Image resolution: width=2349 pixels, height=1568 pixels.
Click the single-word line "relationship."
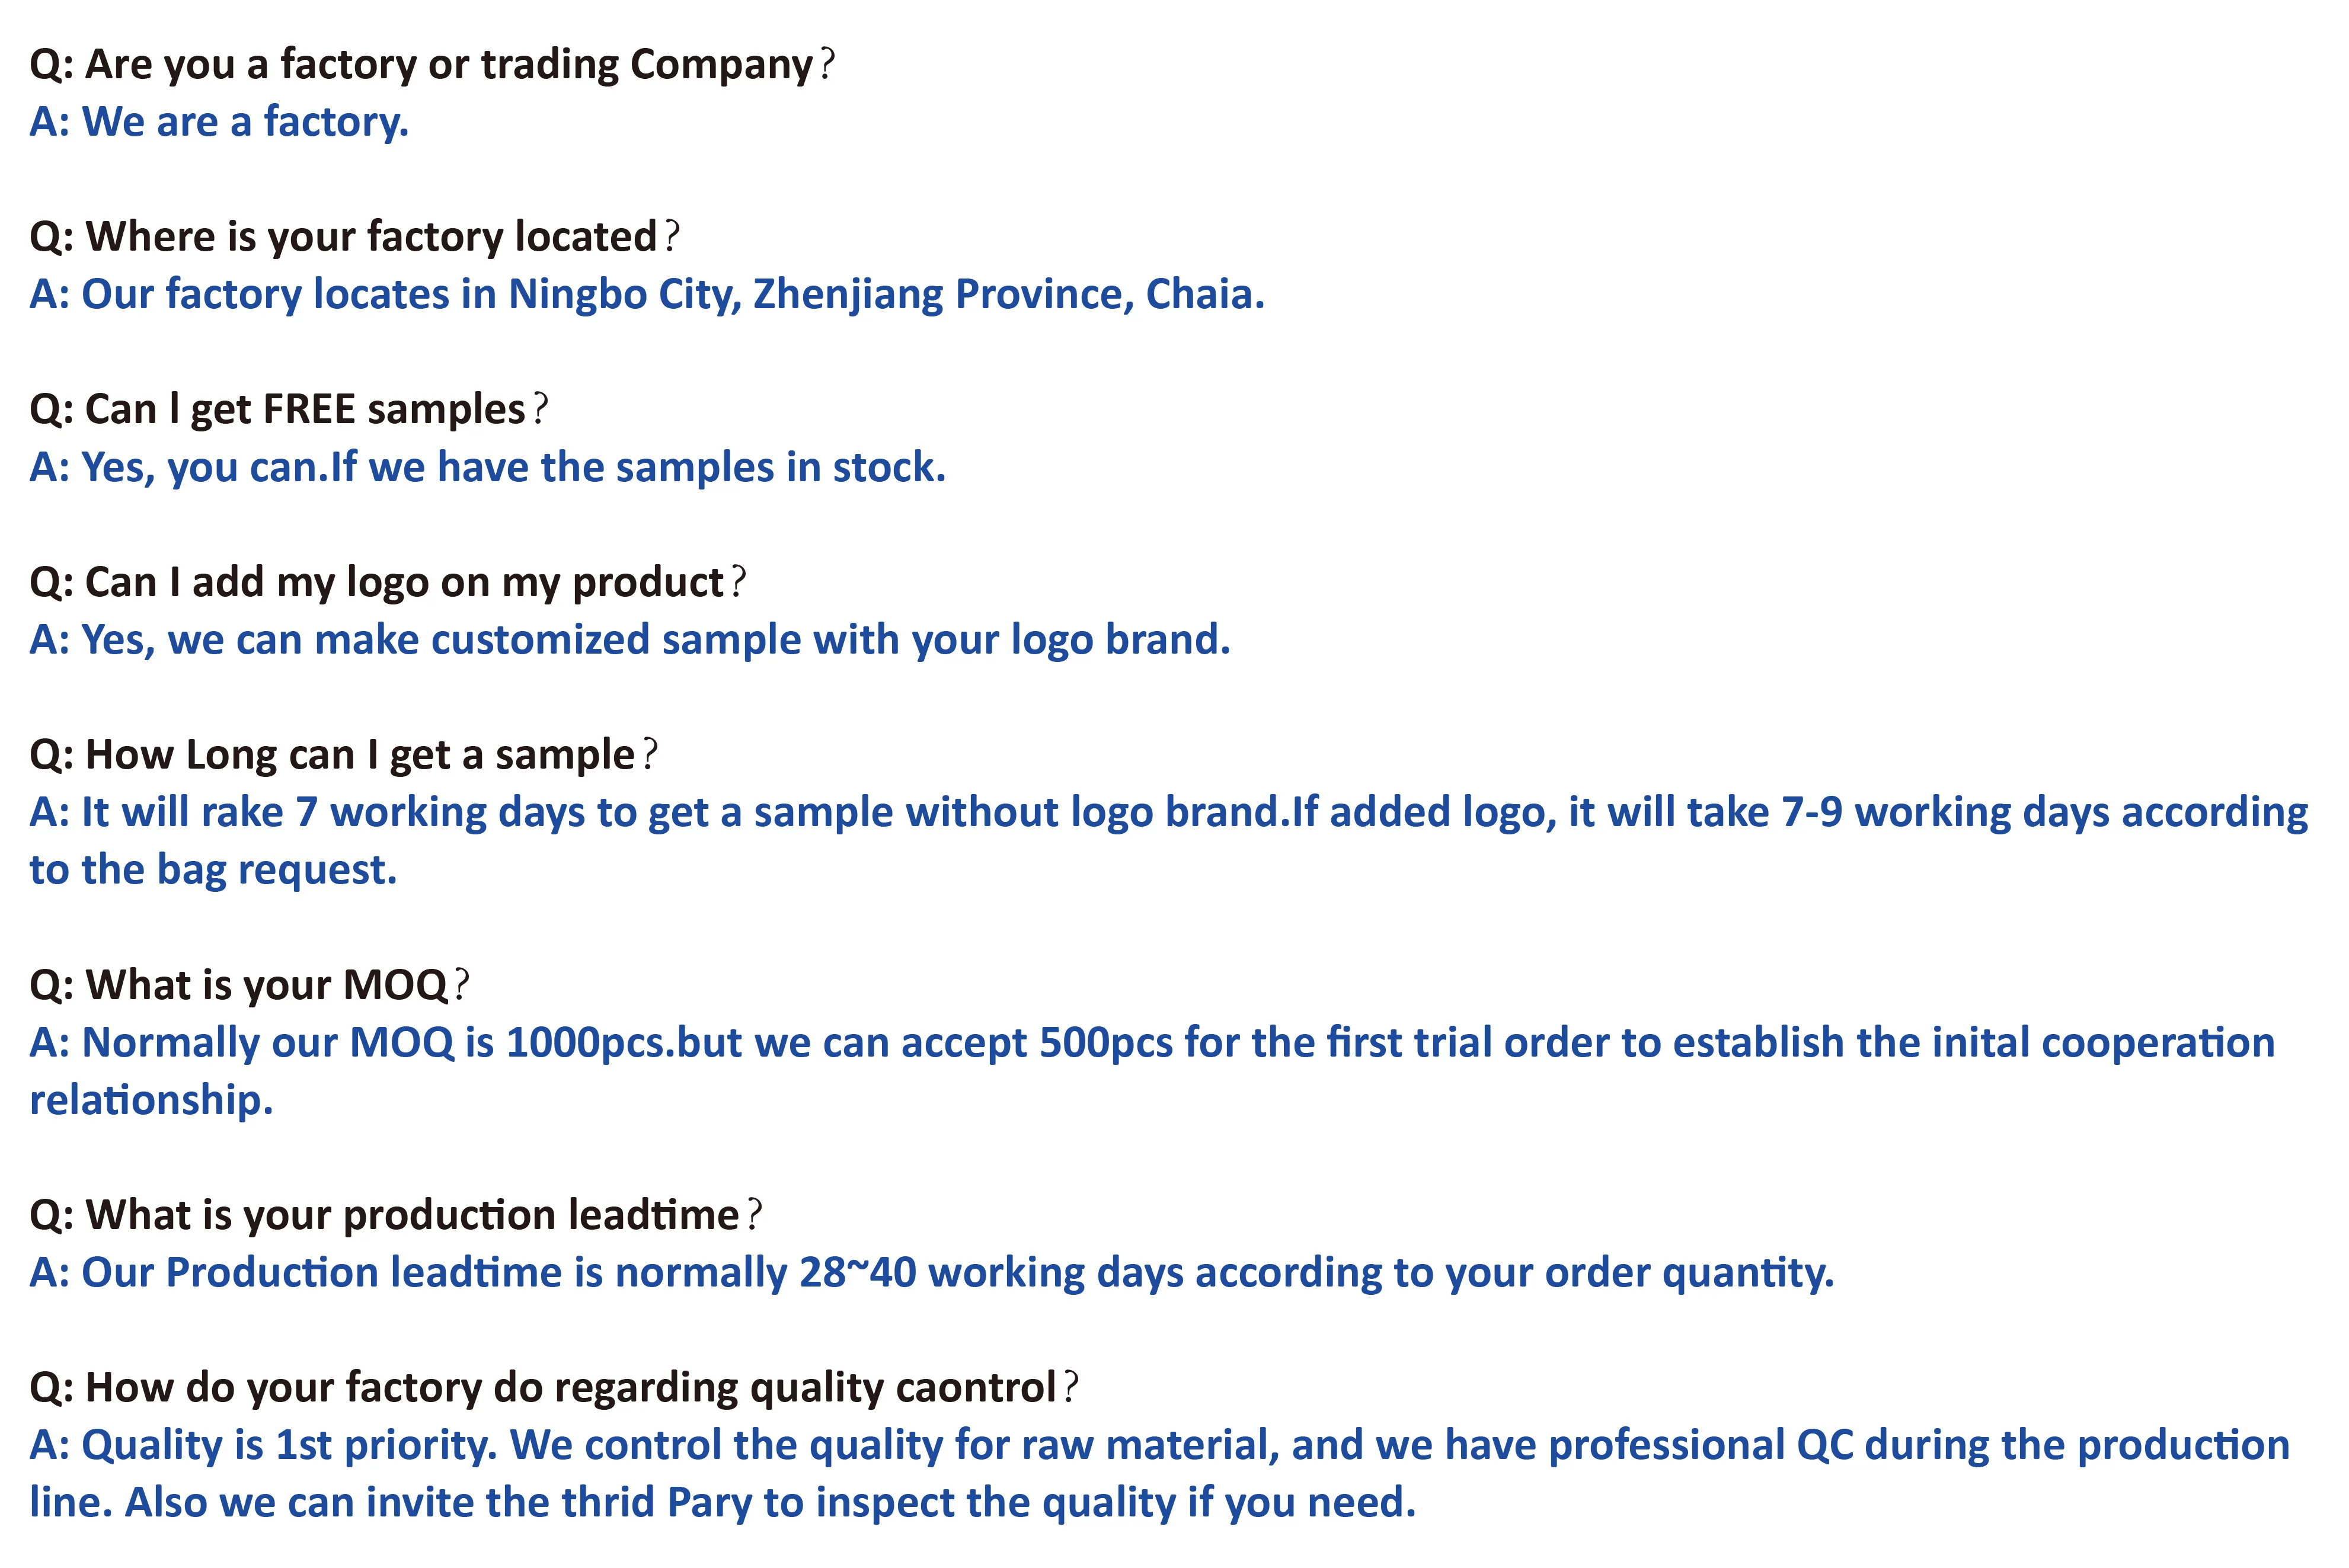point(151,1100)
